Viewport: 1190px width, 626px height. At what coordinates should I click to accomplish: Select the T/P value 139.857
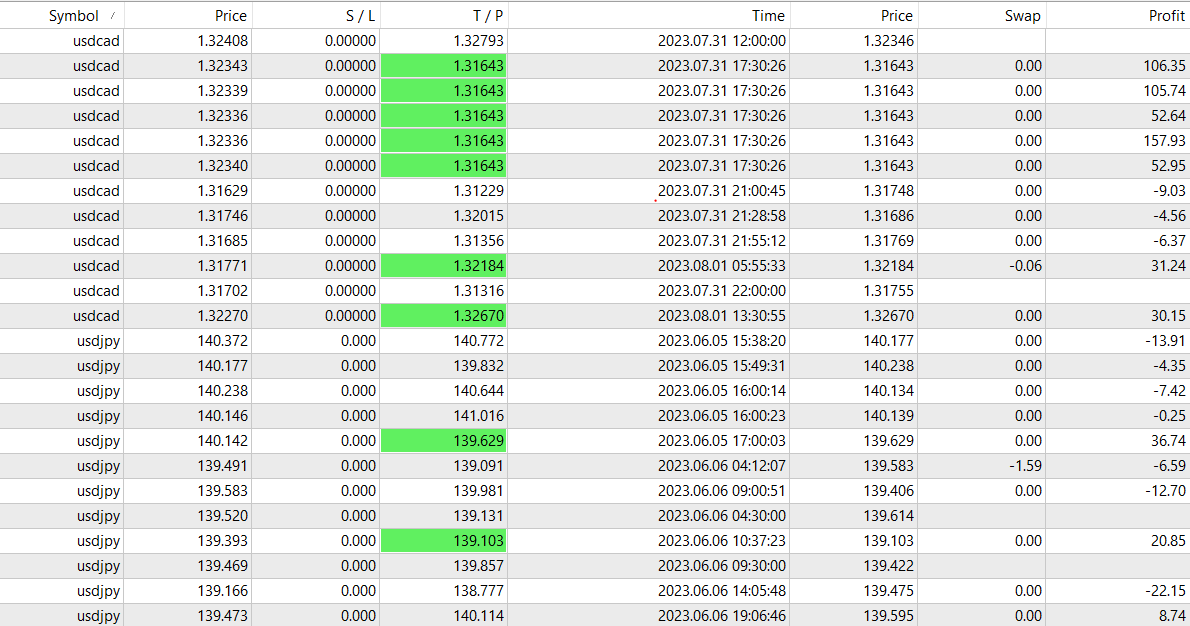(x=478, y=567)
